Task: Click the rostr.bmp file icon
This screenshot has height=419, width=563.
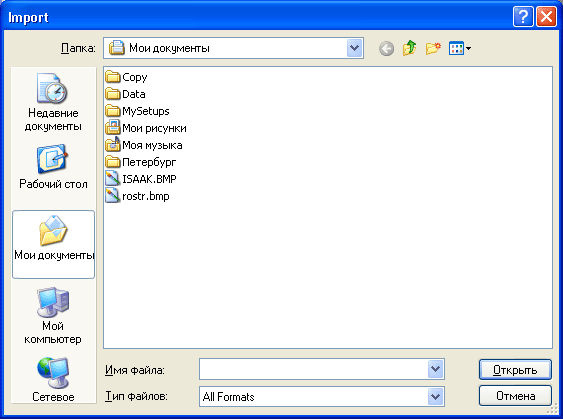Action: click(x=113, y=196)
